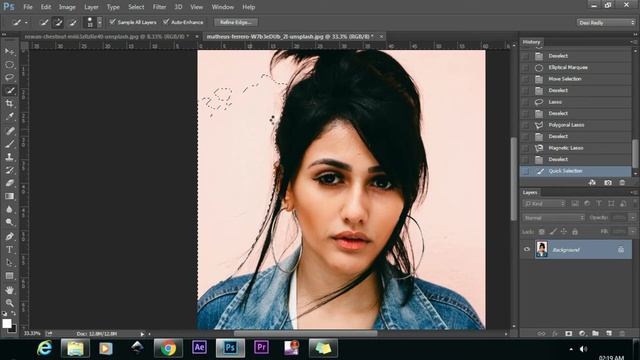This screenshot has width=640, height=360.
Task: Open the Opacity slider dropdown
Action: tap(633, 218)
